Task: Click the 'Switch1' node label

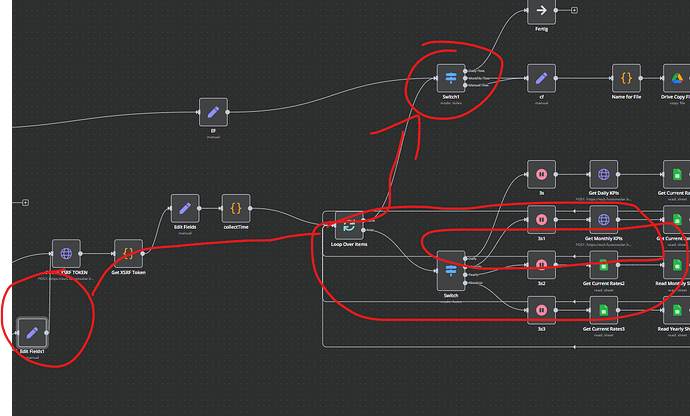Action: click(x=451, y=97)
